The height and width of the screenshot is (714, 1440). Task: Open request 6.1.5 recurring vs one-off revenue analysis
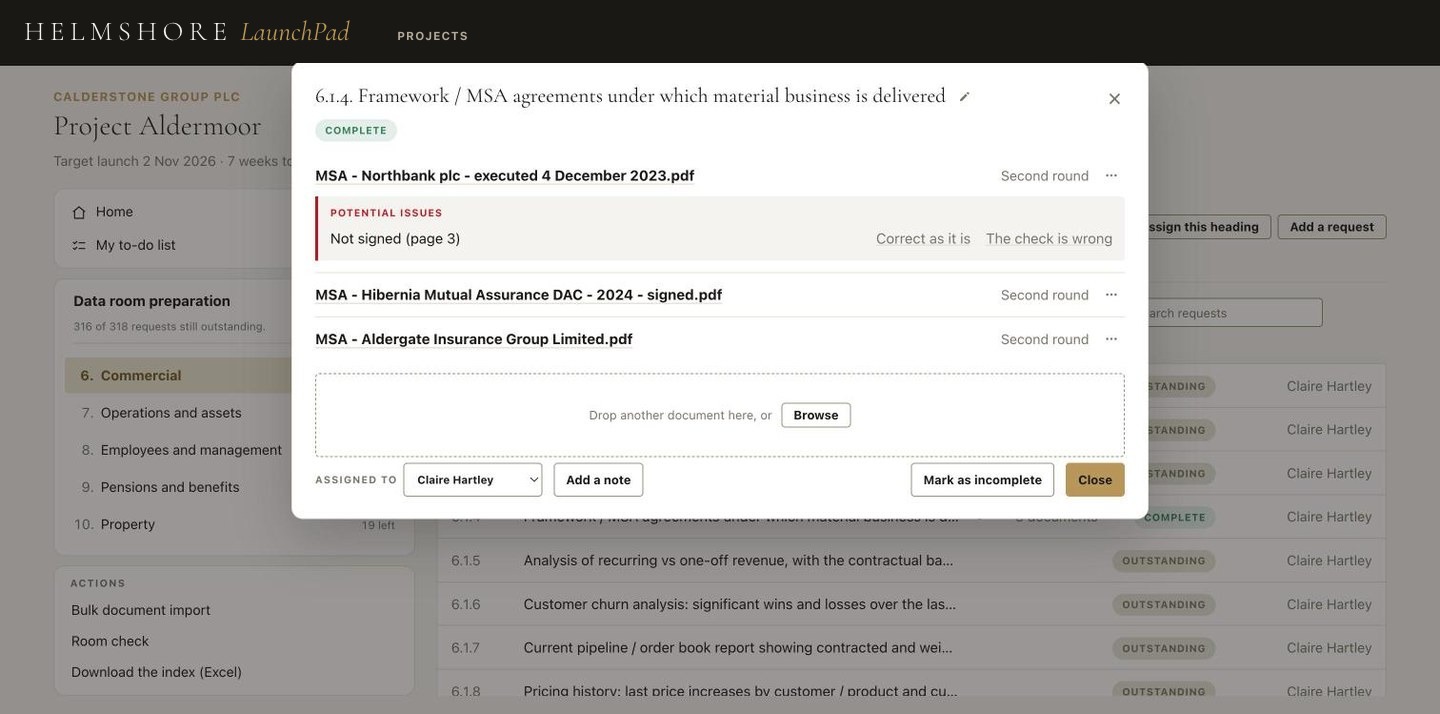(738, 560)
